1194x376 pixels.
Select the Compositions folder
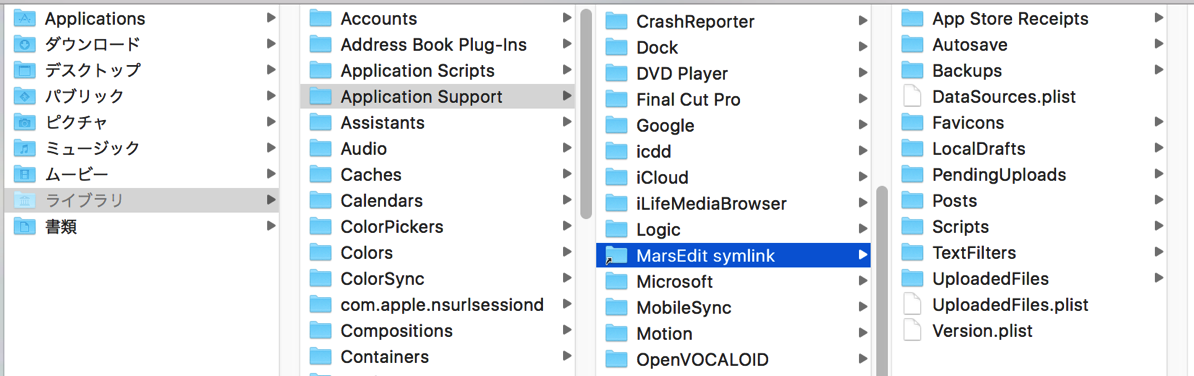click(438, 330)
